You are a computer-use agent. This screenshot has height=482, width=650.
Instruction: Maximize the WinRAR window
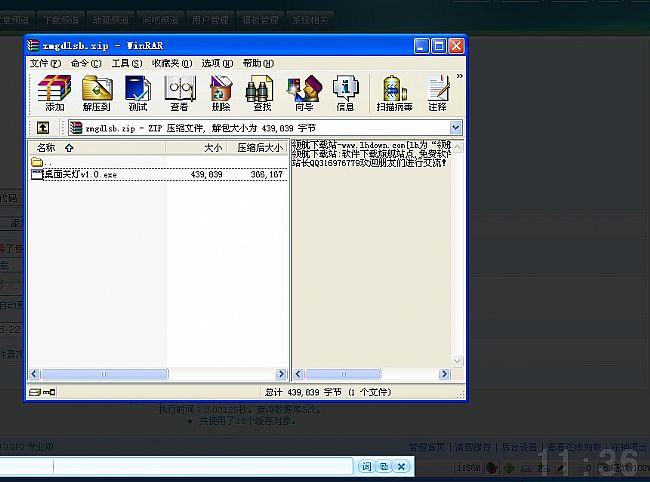439,46
